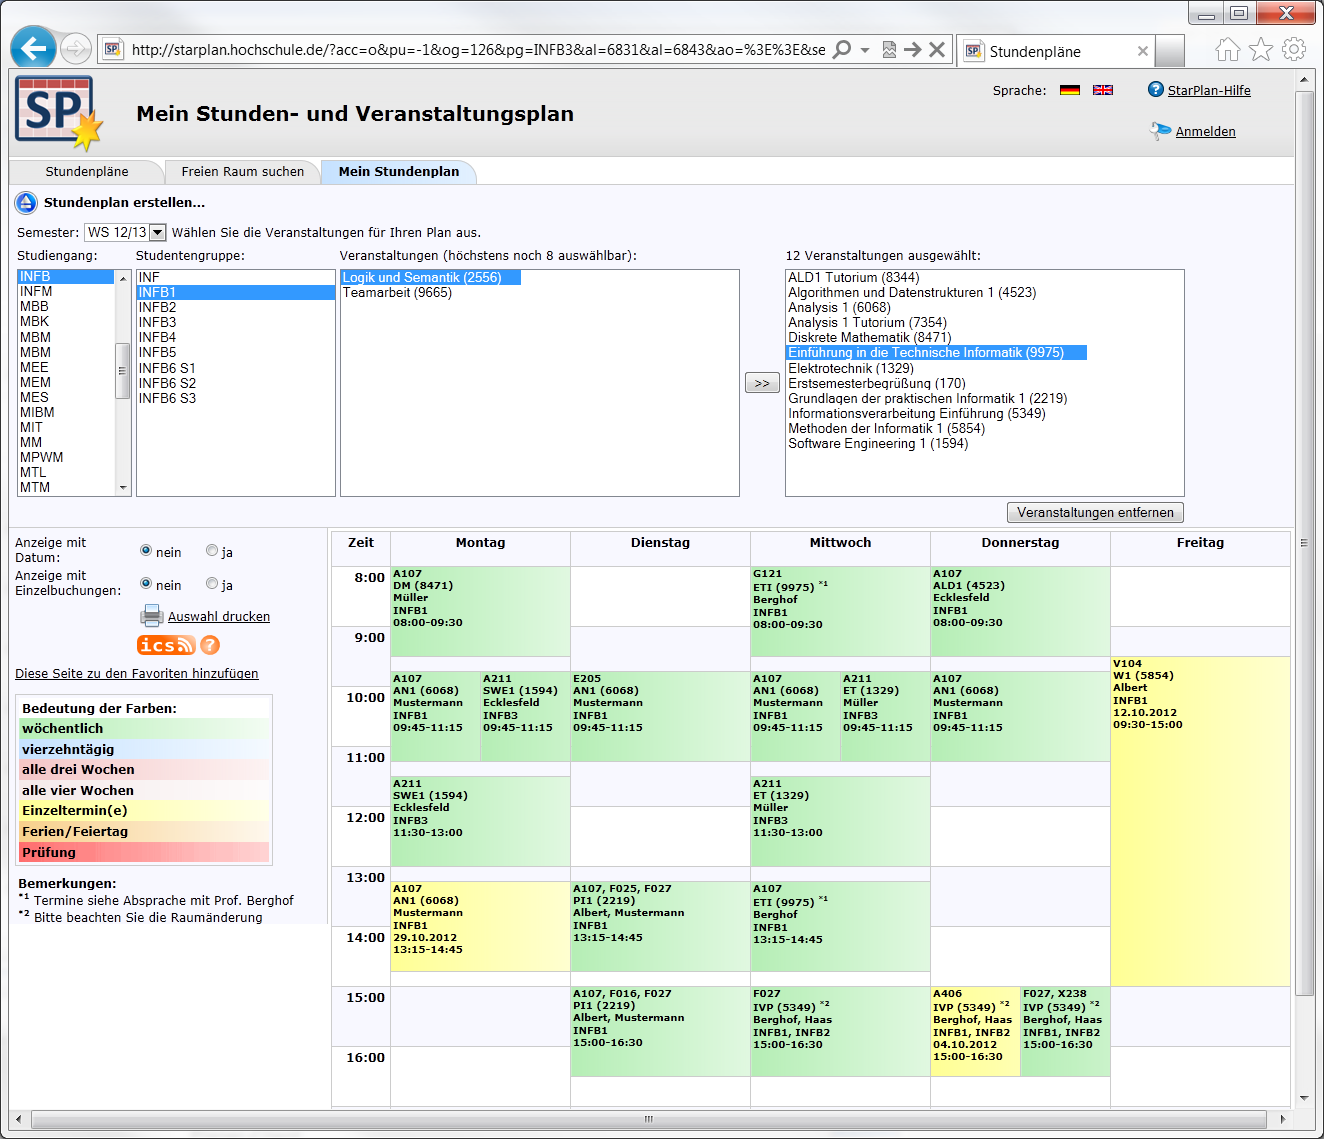This screenshot has width=1324, height=1139.
Task: Select ja for Anzeige mit Einzelbuchungen
Action: click(x=212, y=583)
